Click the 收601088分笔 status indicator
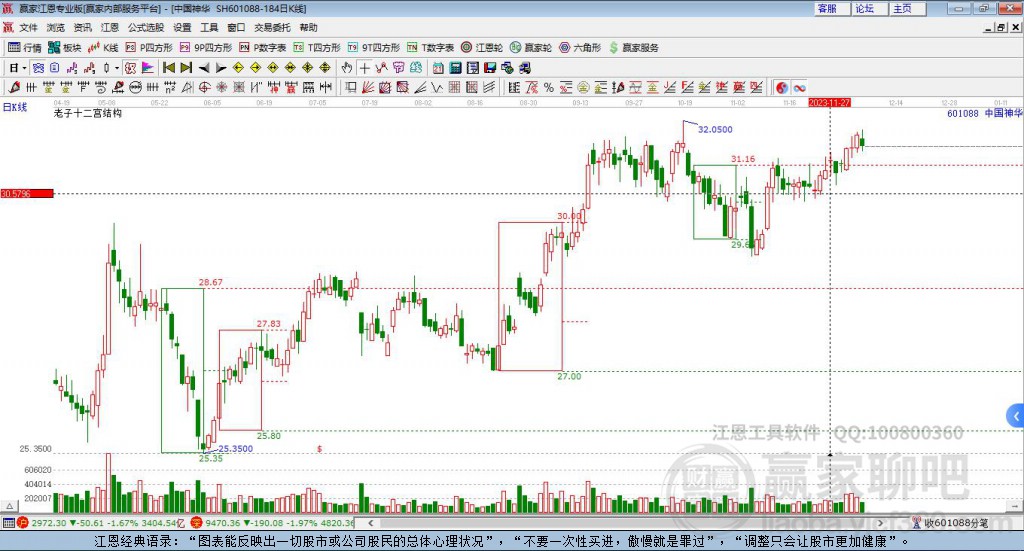The height and width of the screenshot is (551, 1024). point(950,523)
